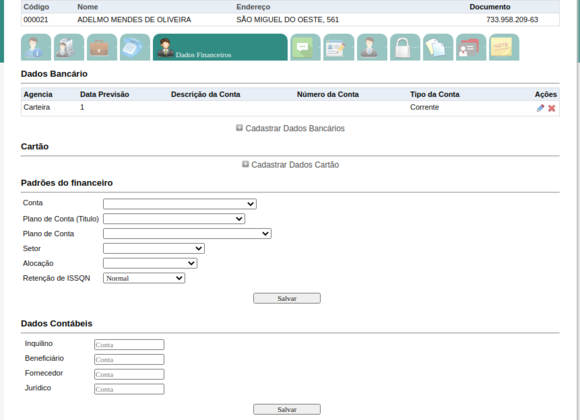Image resolution: width=580 pixels, height=420 pixels.
Task: Focus the Inquilino Conta input field
Action: point(129,345)
